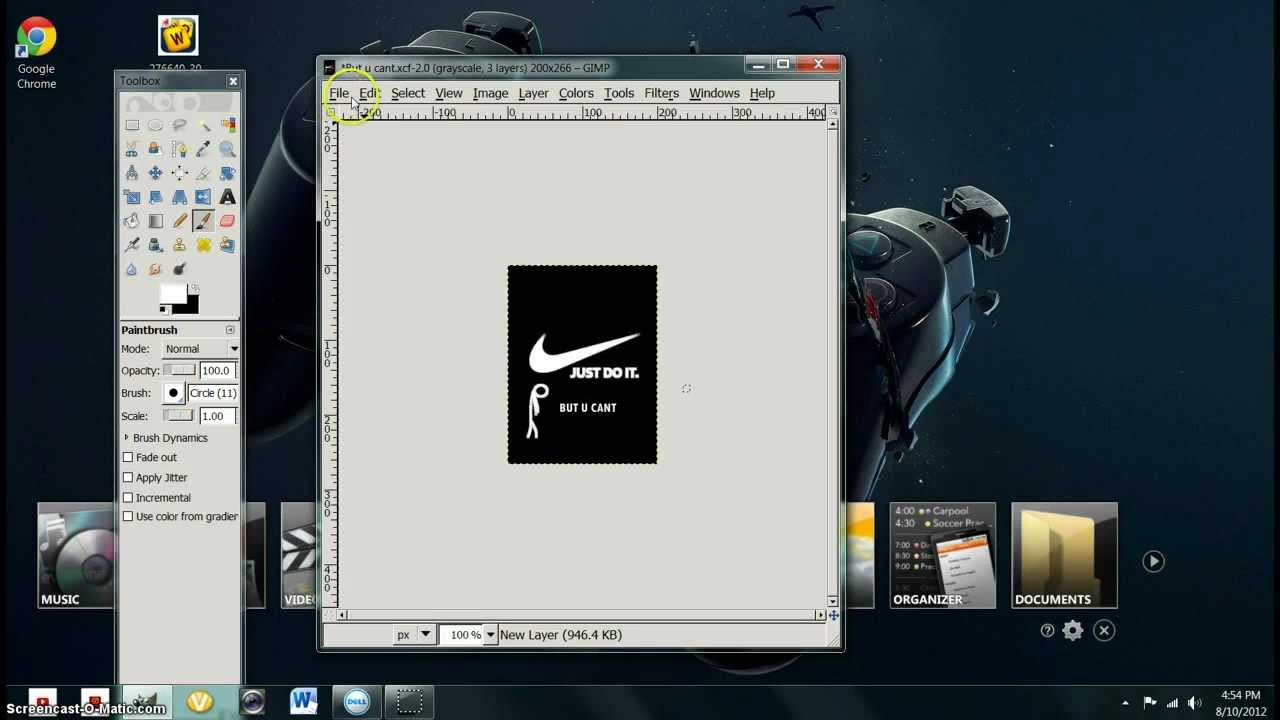Activate the Paths tool
Viewport: 1280px width, 720px height.
click(x=179, y=149)
